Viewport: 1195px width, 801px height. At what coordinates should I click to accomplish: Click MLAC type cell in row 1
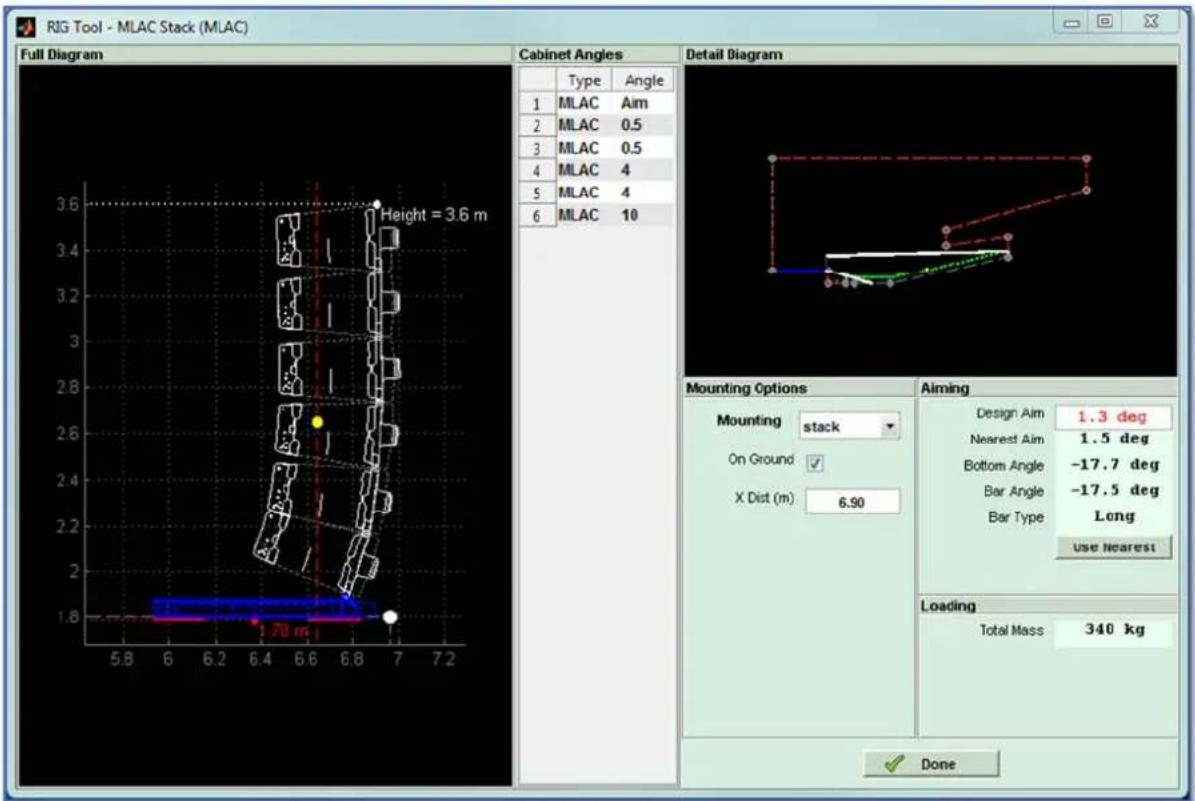point(584,104)
